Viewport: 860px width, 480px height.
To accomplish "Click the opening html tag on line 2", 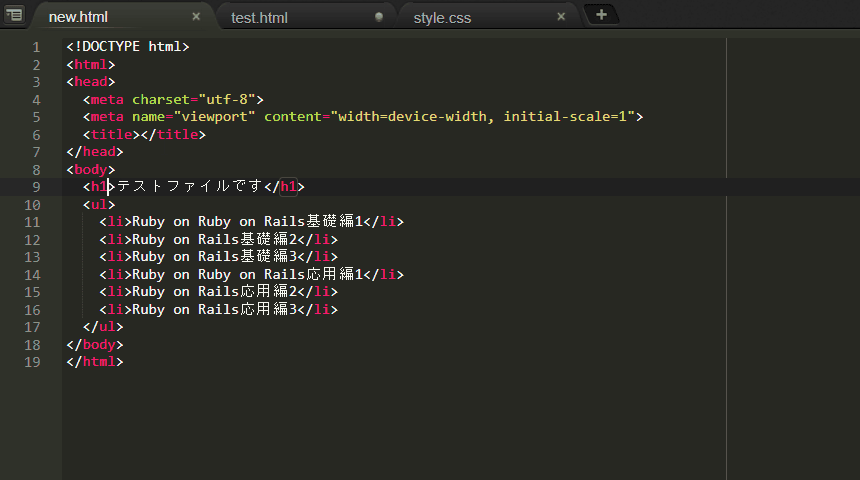I will [90, 65].
